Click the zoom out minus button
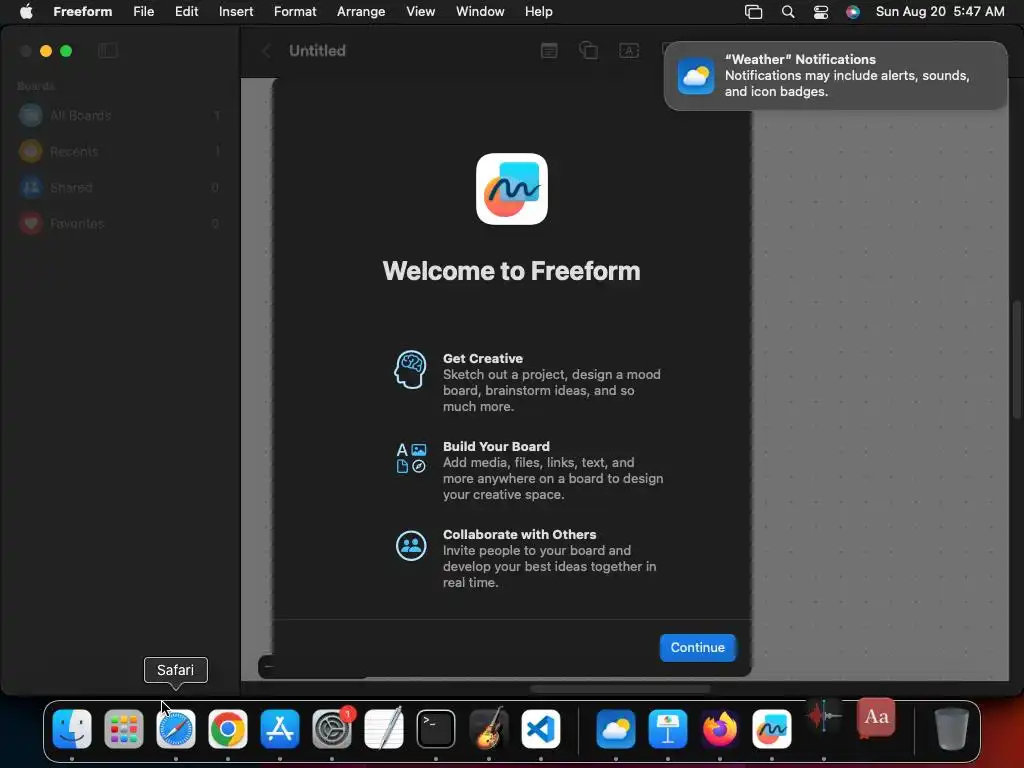This screenshot has height=768, width=1024. [x=268, y=667]
